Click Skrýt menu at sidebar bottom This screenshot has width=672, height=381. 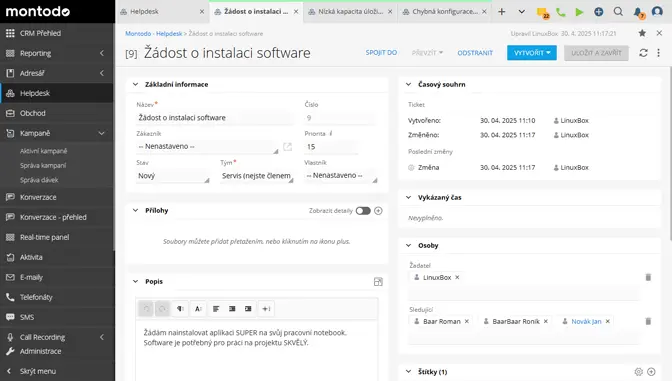pyautogui.click(x=57, y=371)
